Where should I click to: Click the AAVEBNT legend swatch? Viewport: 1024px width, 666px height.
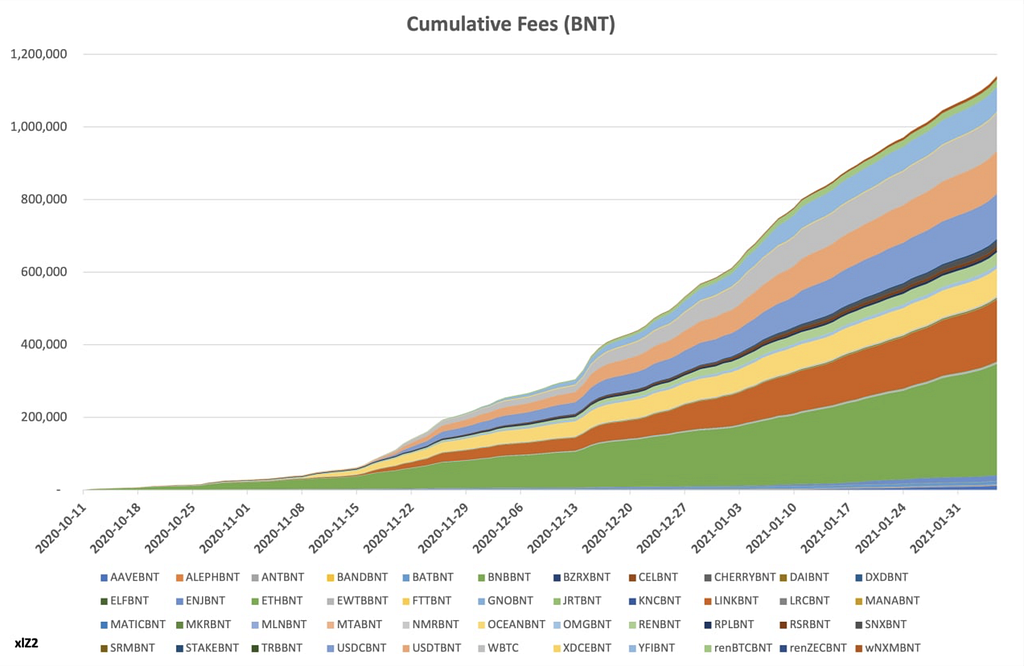104,577
